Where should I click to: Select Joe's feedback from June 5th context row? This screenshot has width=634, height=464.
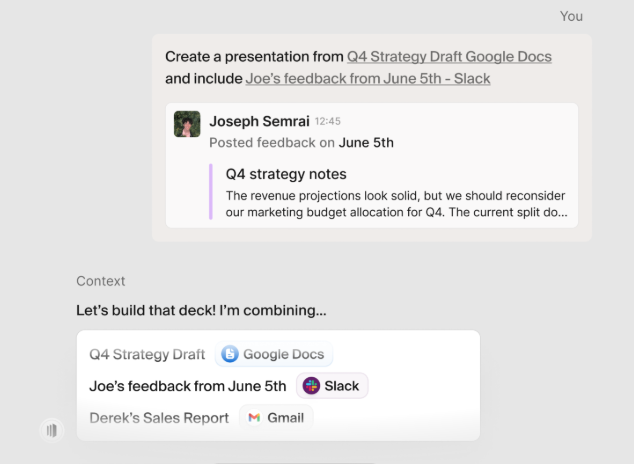(x=278, y=386)
